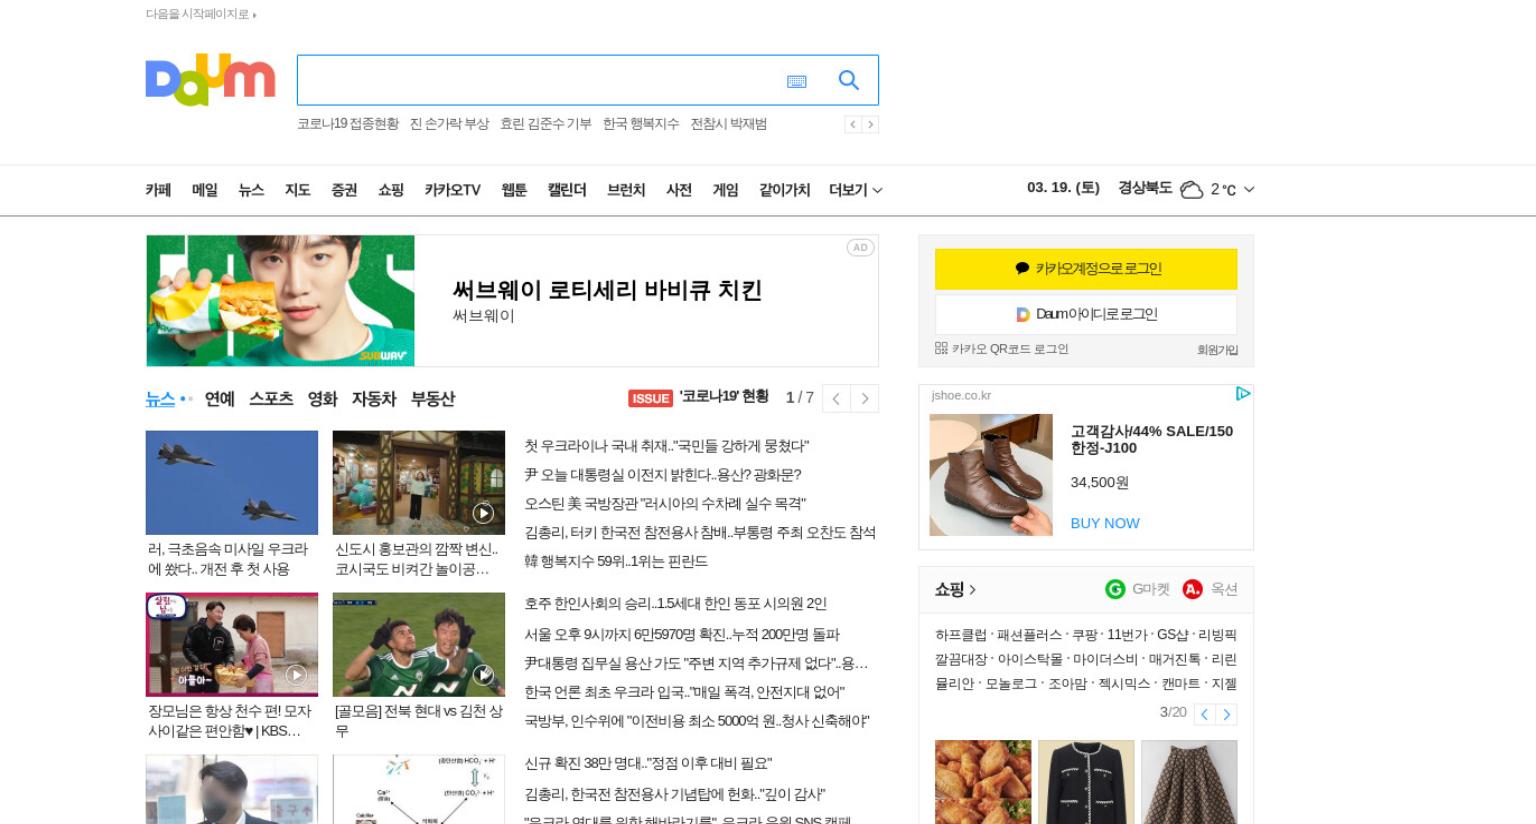Viewport: 1536px width, 824px height.
Task: Open the 뉴스 navigation item
Action: (251, 190)
